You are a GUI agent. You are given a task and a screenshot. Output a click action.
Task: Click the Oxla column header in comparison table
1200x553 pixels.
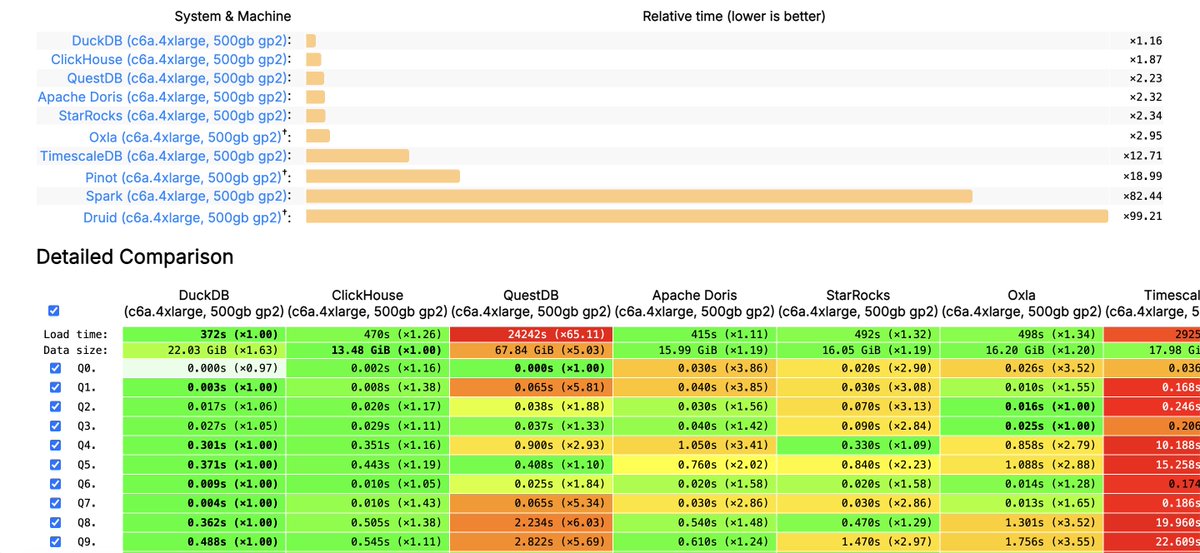tap(1022, 303)
